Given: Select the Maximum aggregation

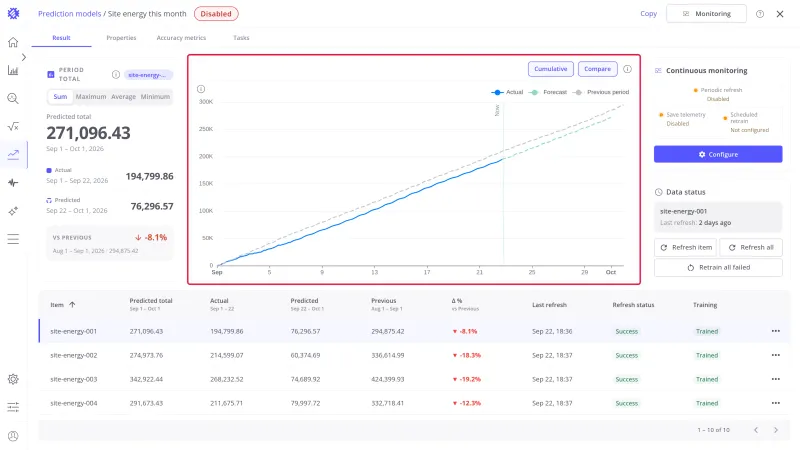Looking at the screenshot, I should [x=91, y=96].
